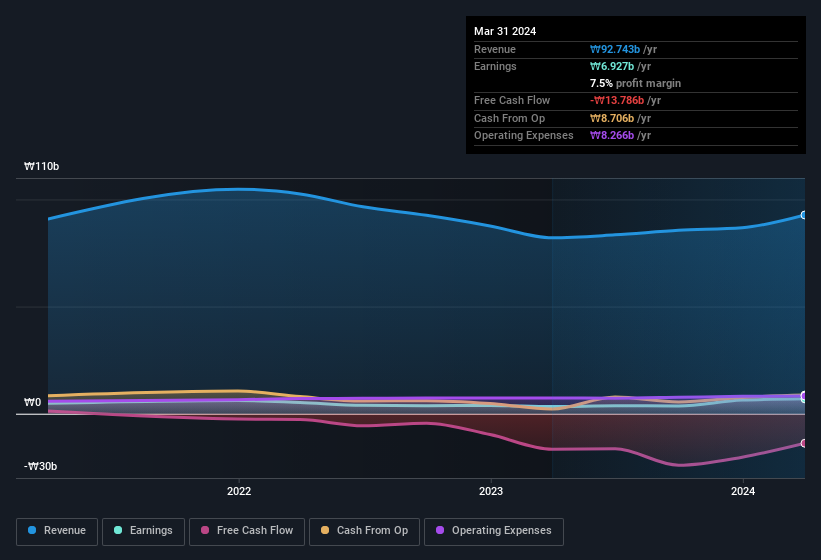The width and height of the screenshot is (821, 560).
Task: Toggle the Earnings legend button
Action: (143, 531)
